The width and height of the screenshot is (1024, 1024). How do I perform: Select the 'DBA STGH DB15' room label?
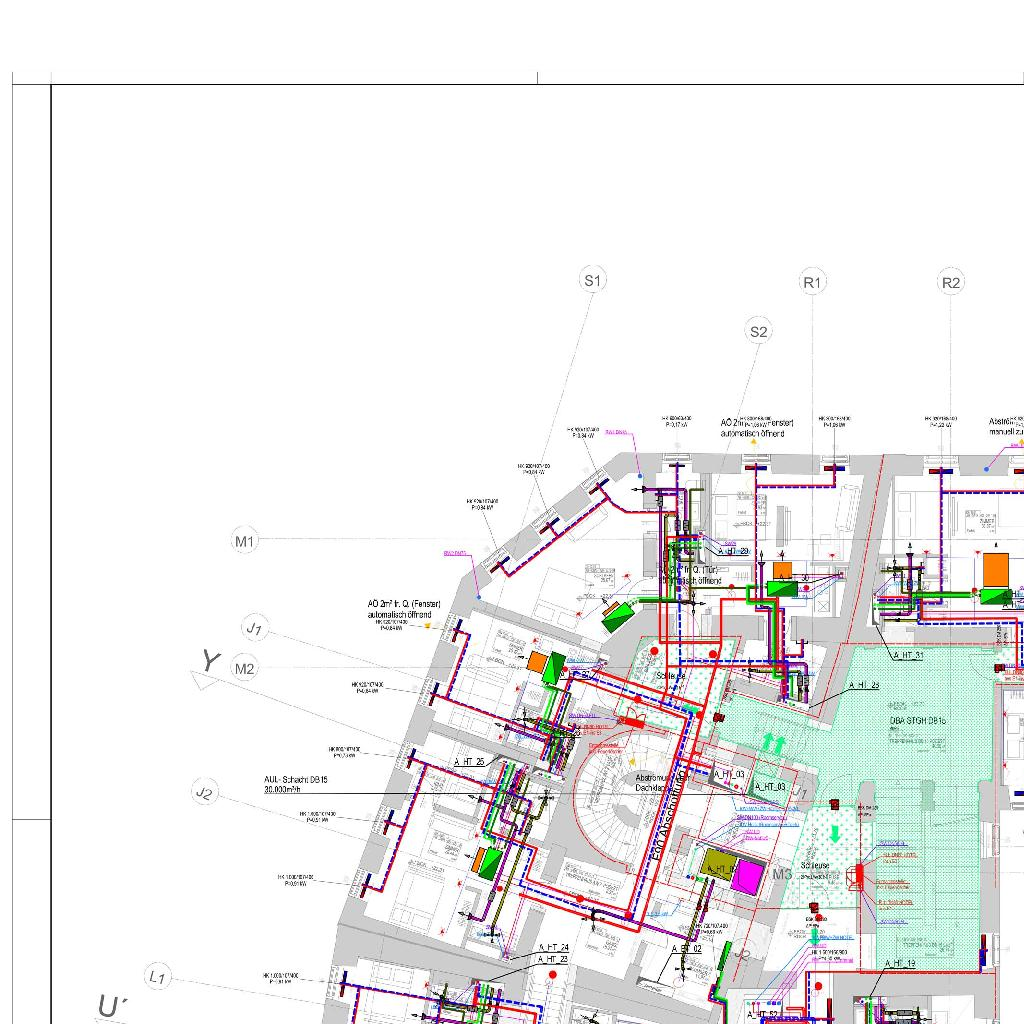coord(918,720)
